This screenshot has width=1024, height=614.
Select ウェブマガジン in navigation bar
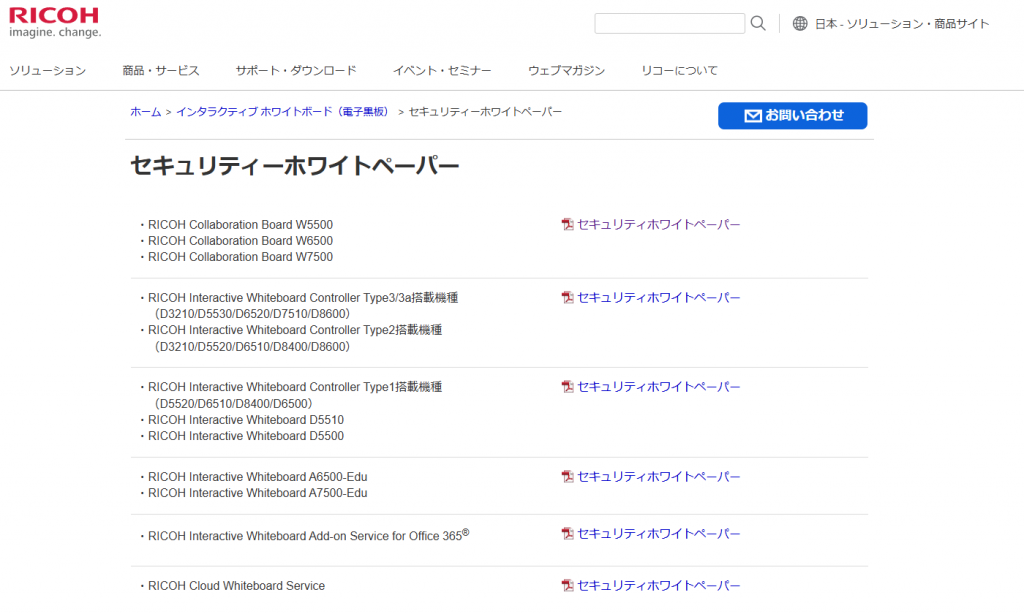[566, 71]
